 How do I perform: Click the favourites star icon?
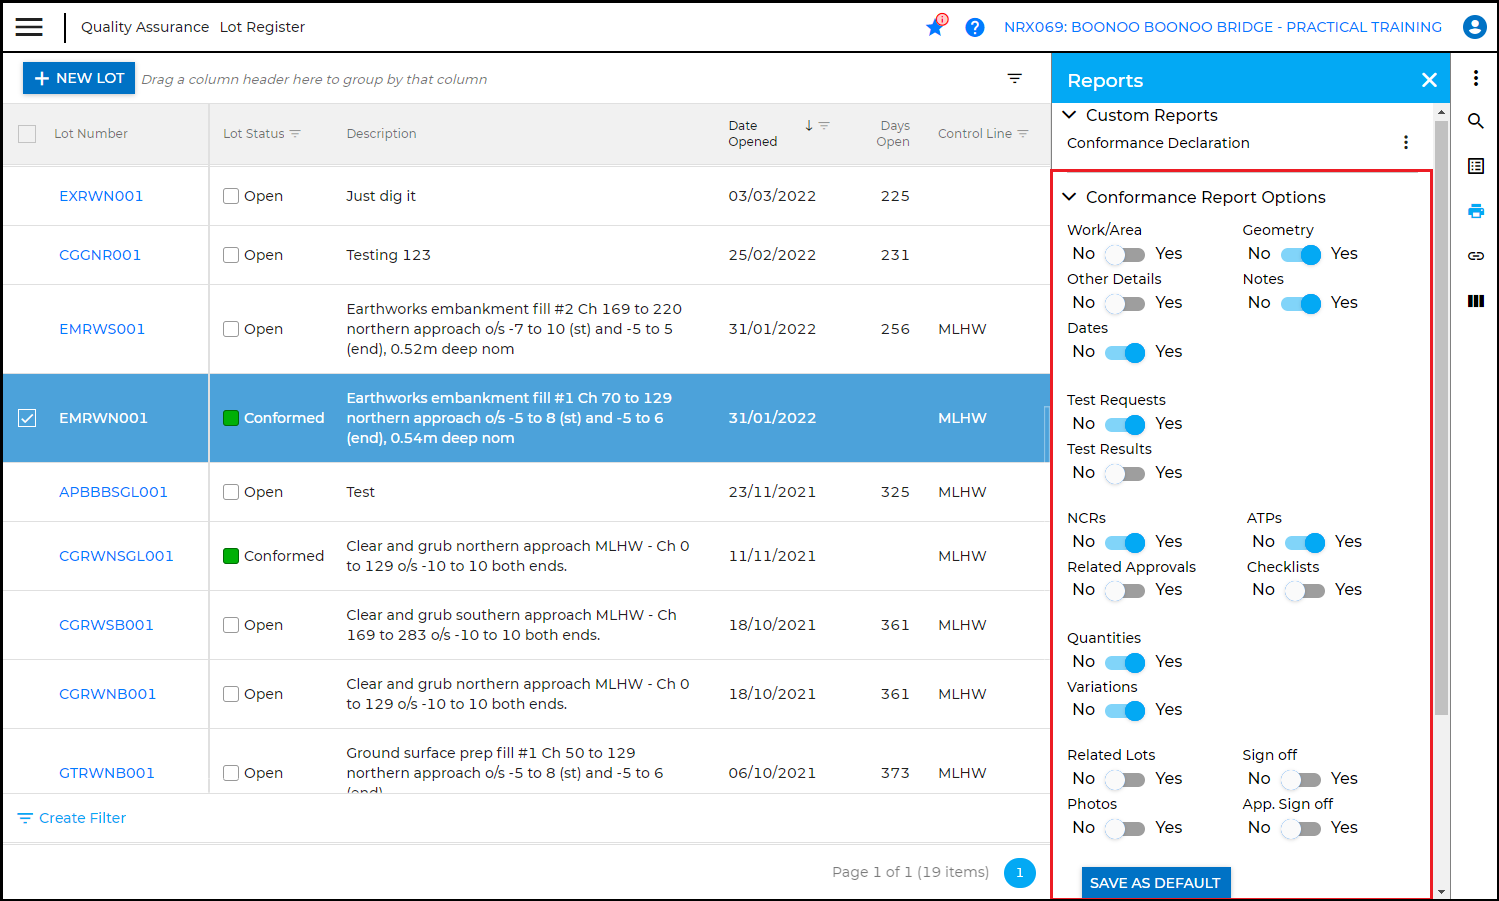(x=935, y=27)
